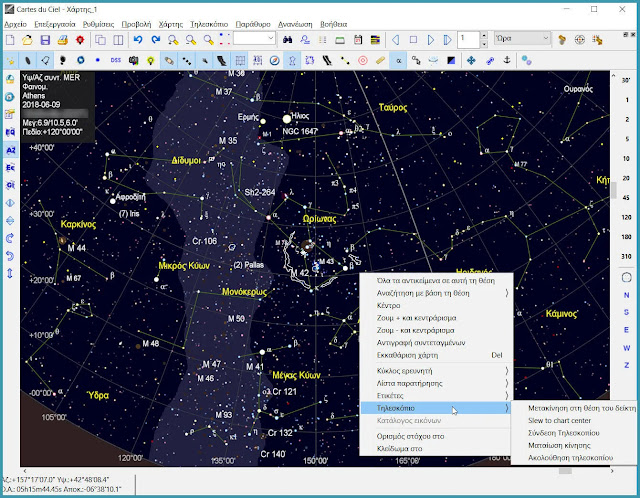The width and height of the screenshot is (640, 498).
Task: Open the 'Ώρα' time unit dropdown
Action: pos(546,38)
